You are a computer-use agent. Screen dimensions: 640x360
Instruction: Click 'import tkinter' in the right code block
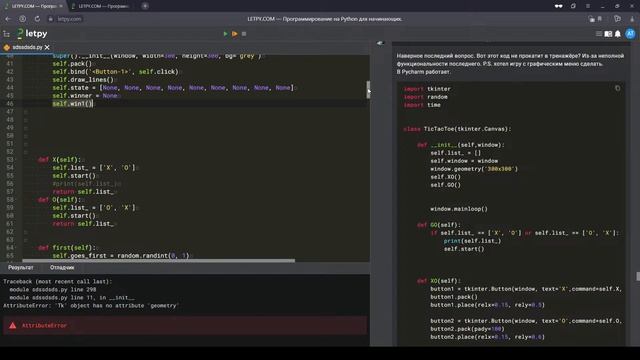pos(427,89)
